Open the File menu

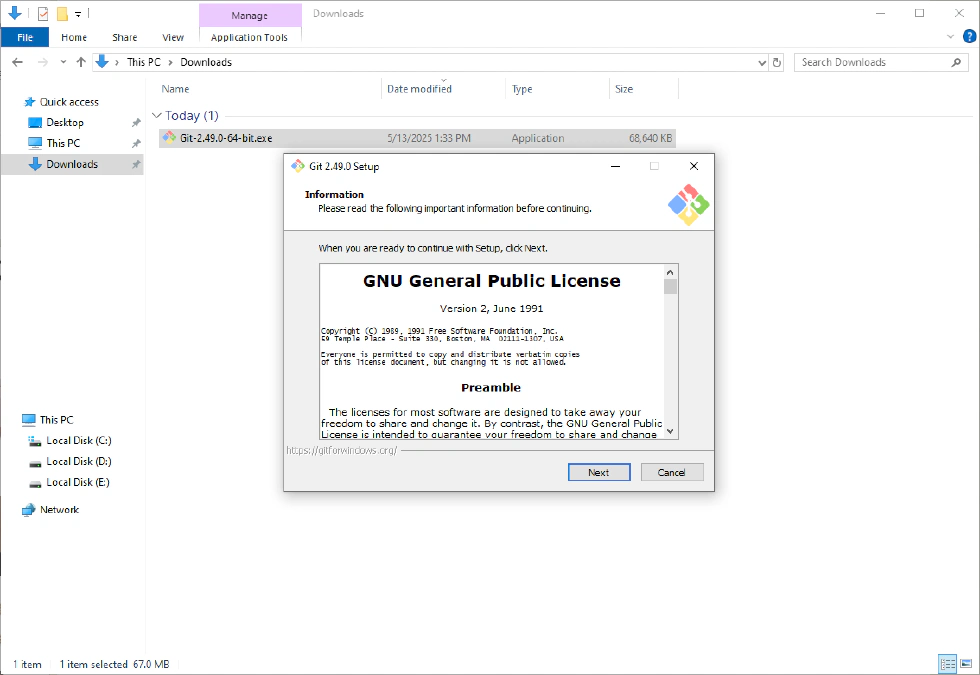pos(25,37)
